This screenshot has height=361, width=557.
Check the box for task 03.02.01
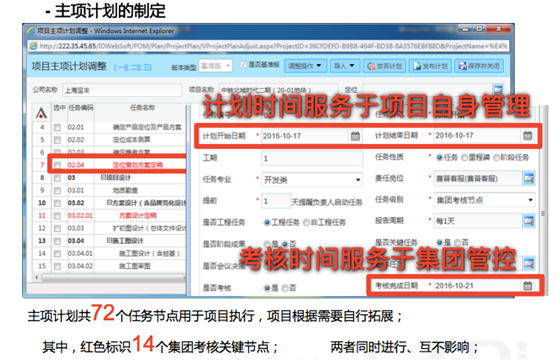pyautogui.click(x=57, y=216)
